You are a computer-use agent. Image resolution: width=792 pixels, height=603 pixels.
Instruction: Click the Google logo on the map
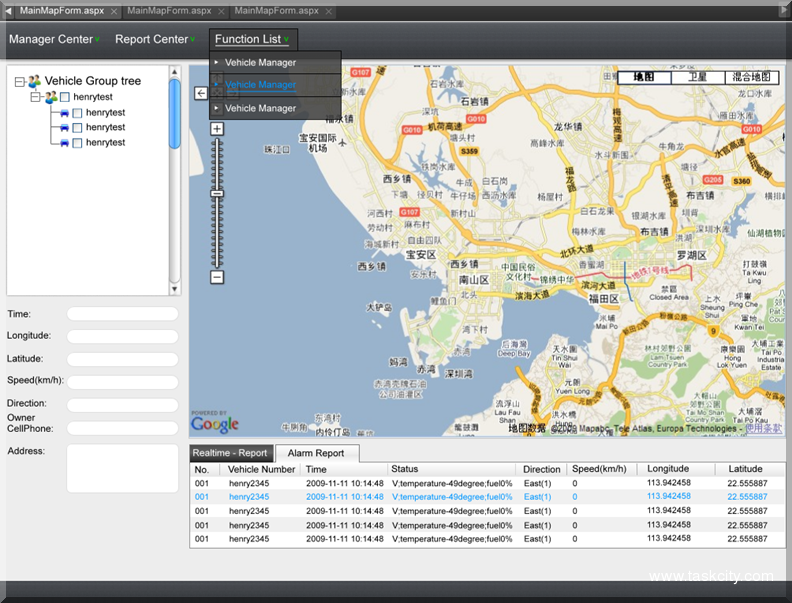click(x=215, y=424)
